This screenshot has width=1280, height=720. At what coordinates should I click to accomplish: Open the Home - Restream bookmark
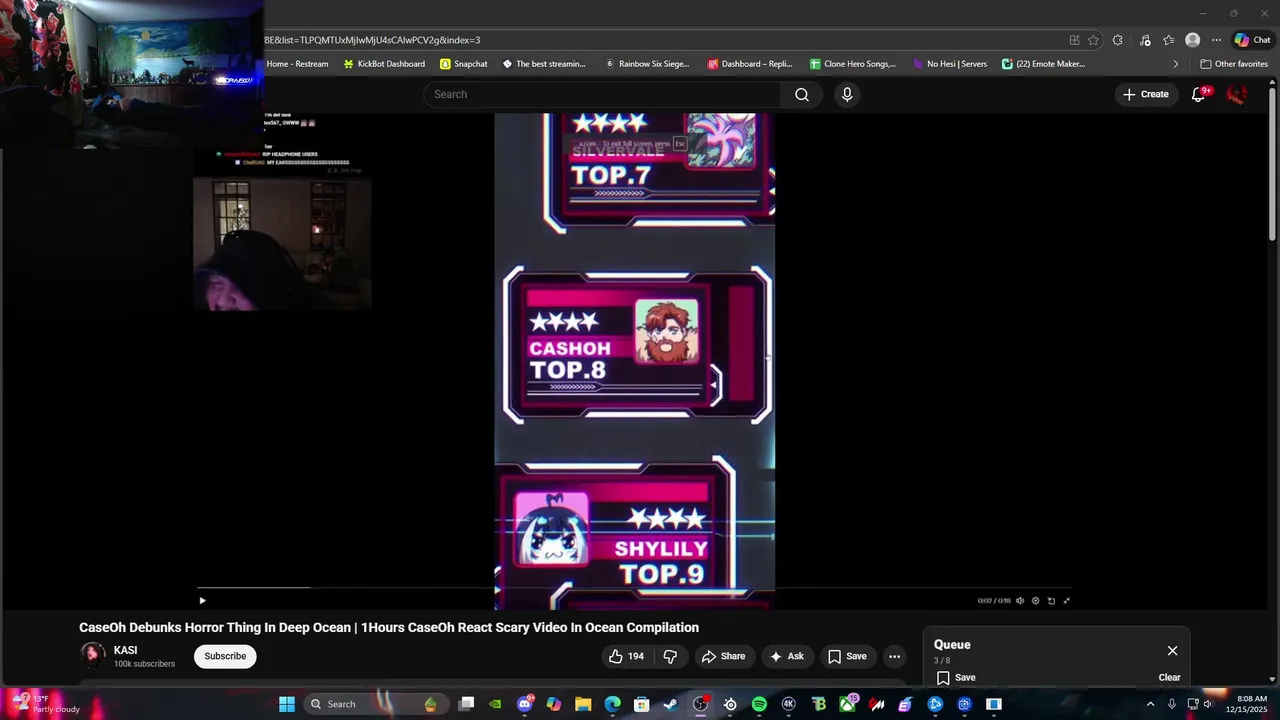296,64
